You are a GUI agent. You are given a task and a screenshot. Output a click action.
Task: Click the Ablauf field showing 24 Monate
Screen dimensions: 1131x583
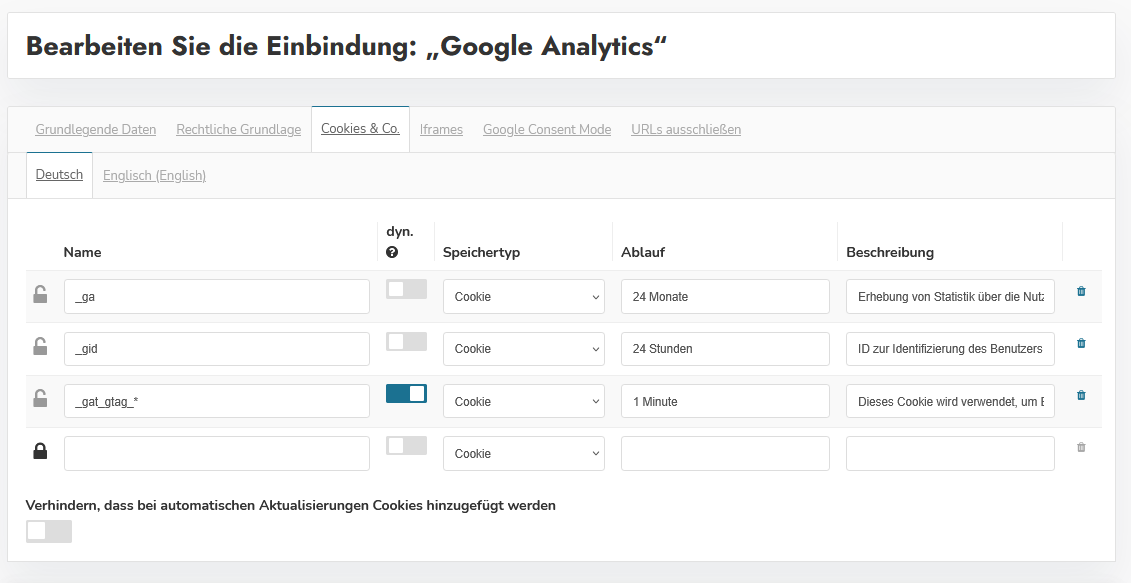coord(725,297)
